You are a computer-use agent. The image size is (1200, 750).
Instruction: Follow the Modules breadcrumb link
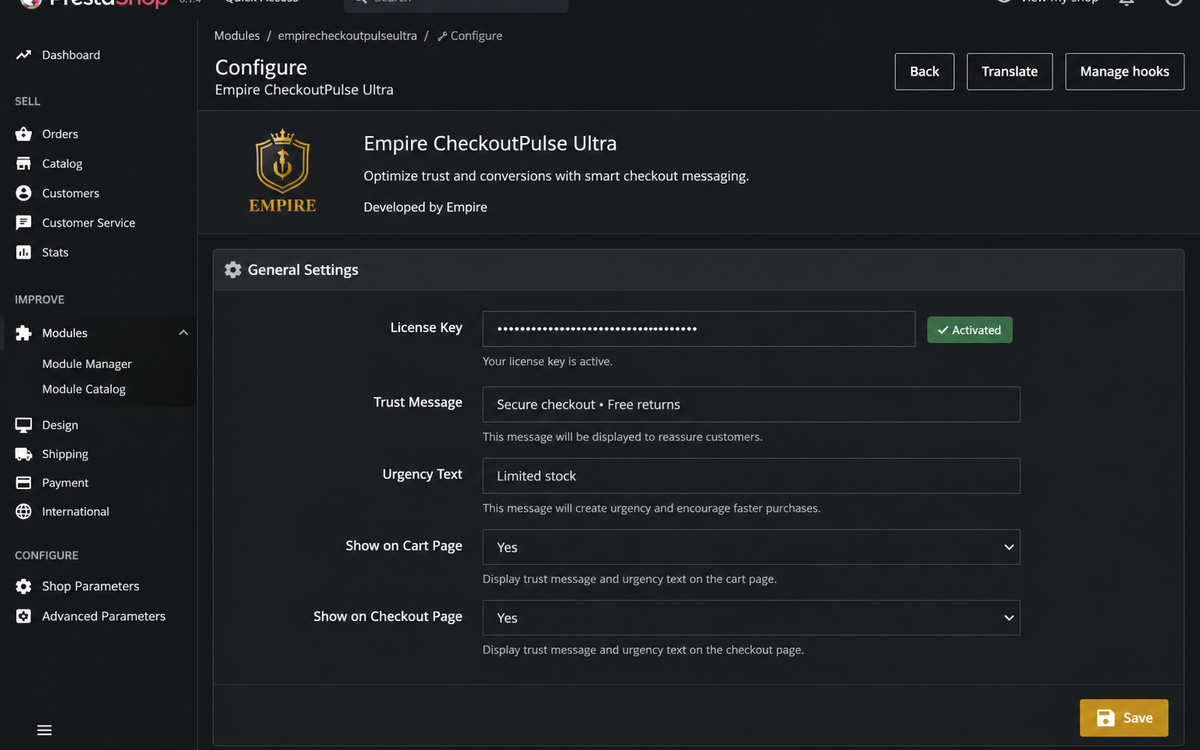(x=237, y=35)
